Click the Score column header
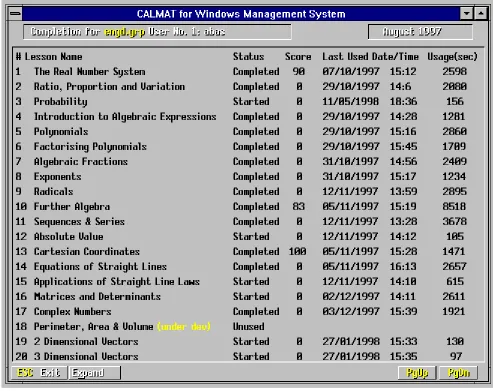The image size is (493, 391). [298, 57]
